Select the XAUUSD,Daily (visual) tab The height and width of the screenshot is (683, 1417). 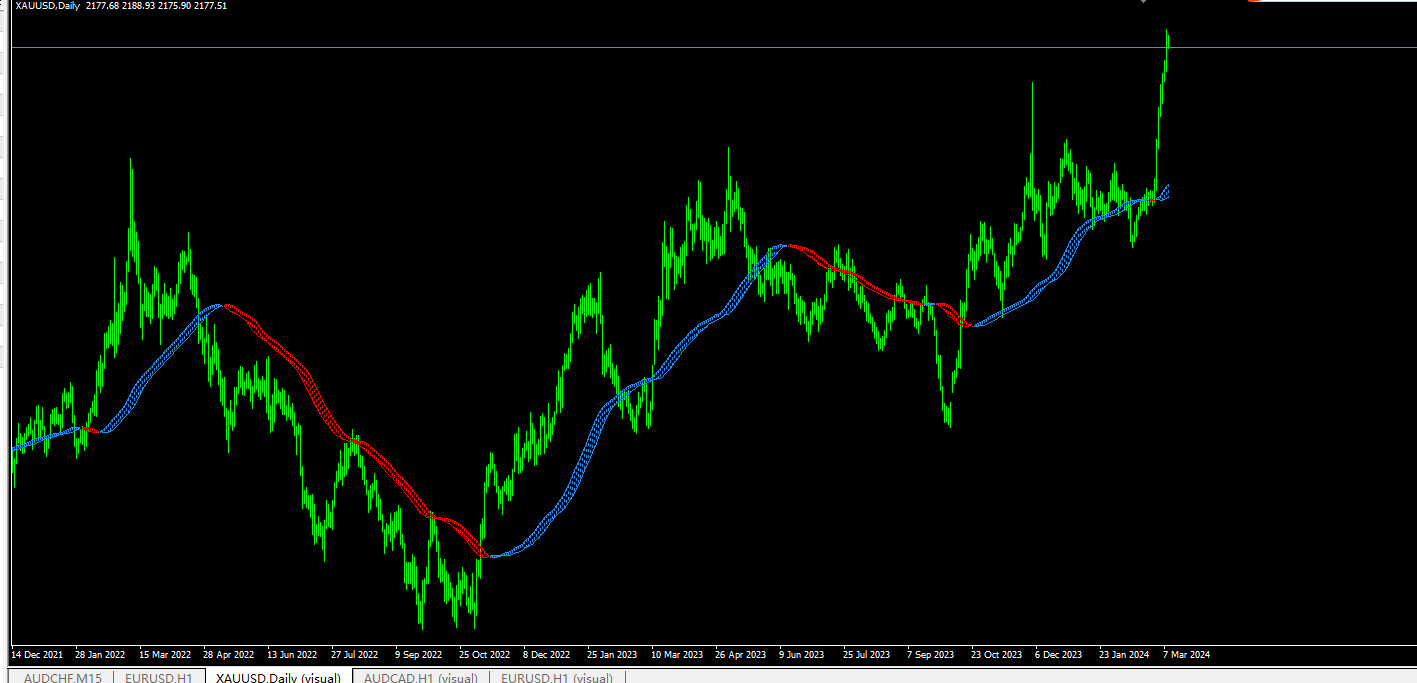pyautogui.click(x=279, y=677)
